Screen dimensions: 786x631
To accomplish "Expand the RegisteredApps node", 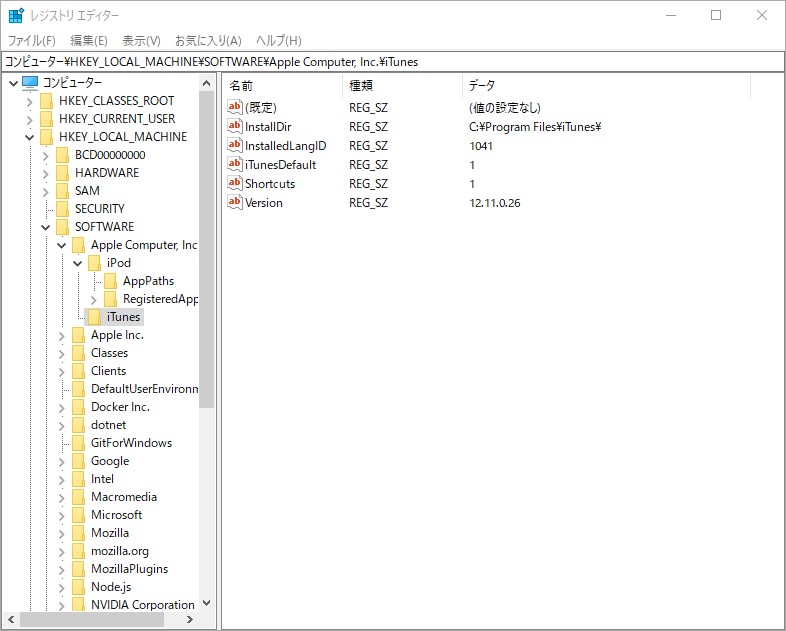I will pos(94,300).
